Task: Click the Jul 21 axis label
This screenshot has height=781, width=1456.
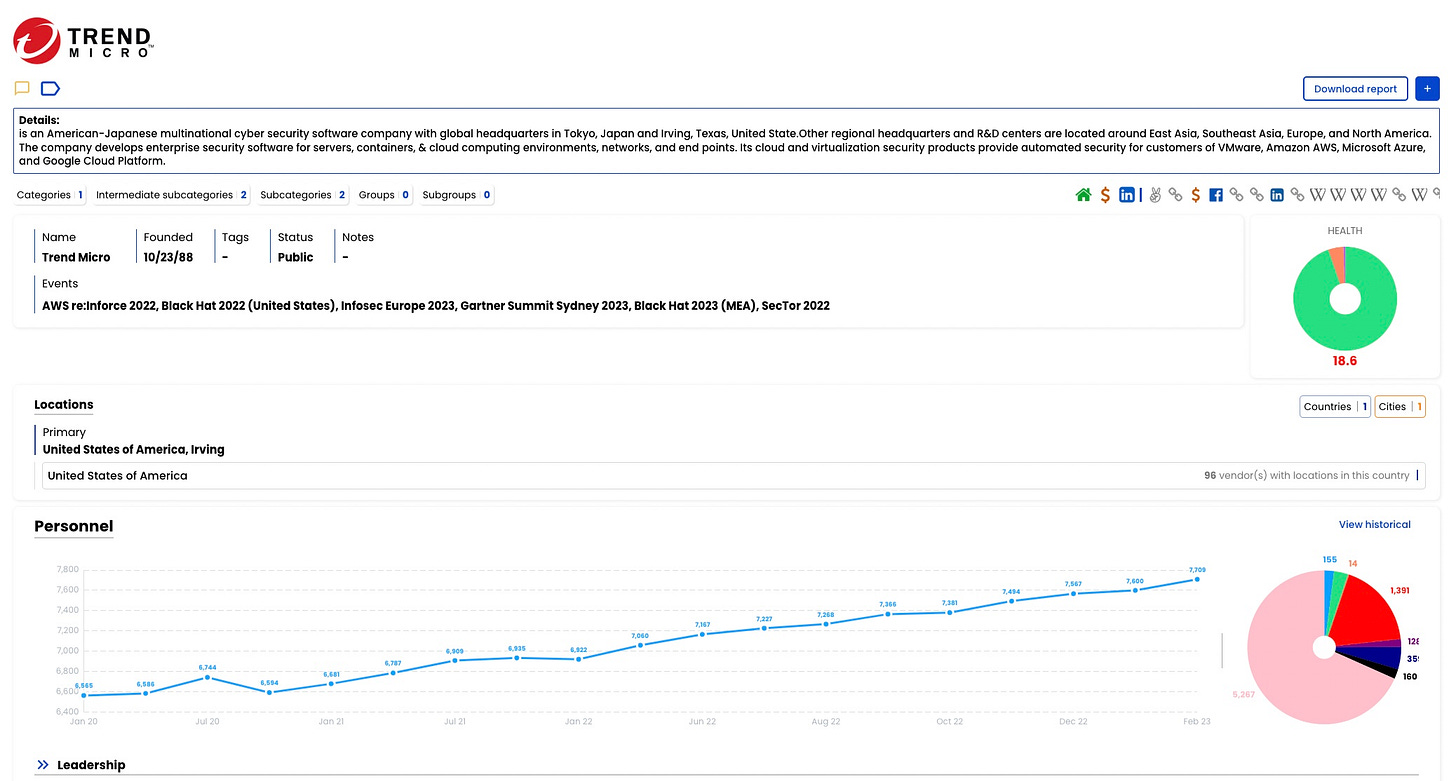Action: (x=455, y=721)
